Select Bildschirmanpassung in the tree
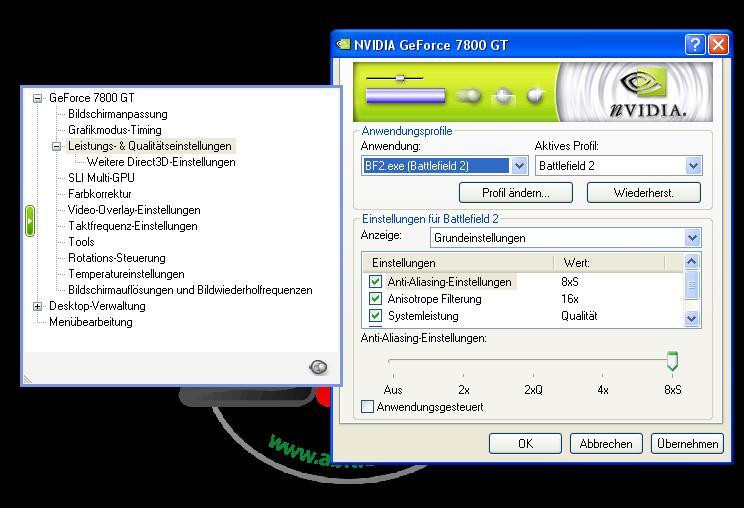The width and height of the screenshot is (744, 508). point(118,114)
